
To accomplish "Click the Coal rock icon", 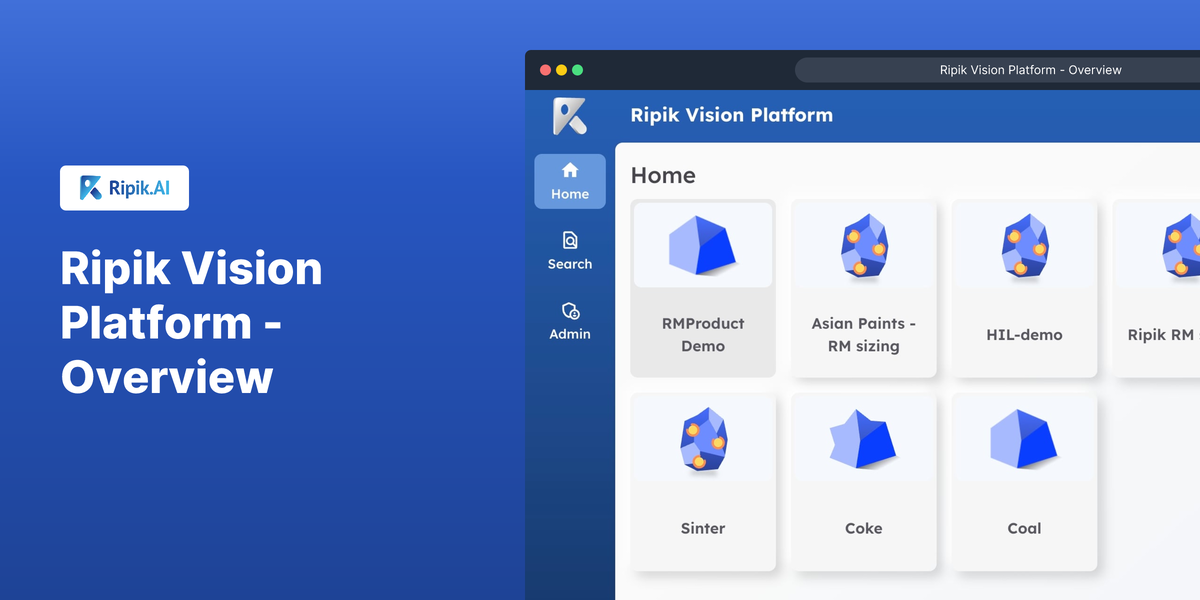I will coord(1024,439).
